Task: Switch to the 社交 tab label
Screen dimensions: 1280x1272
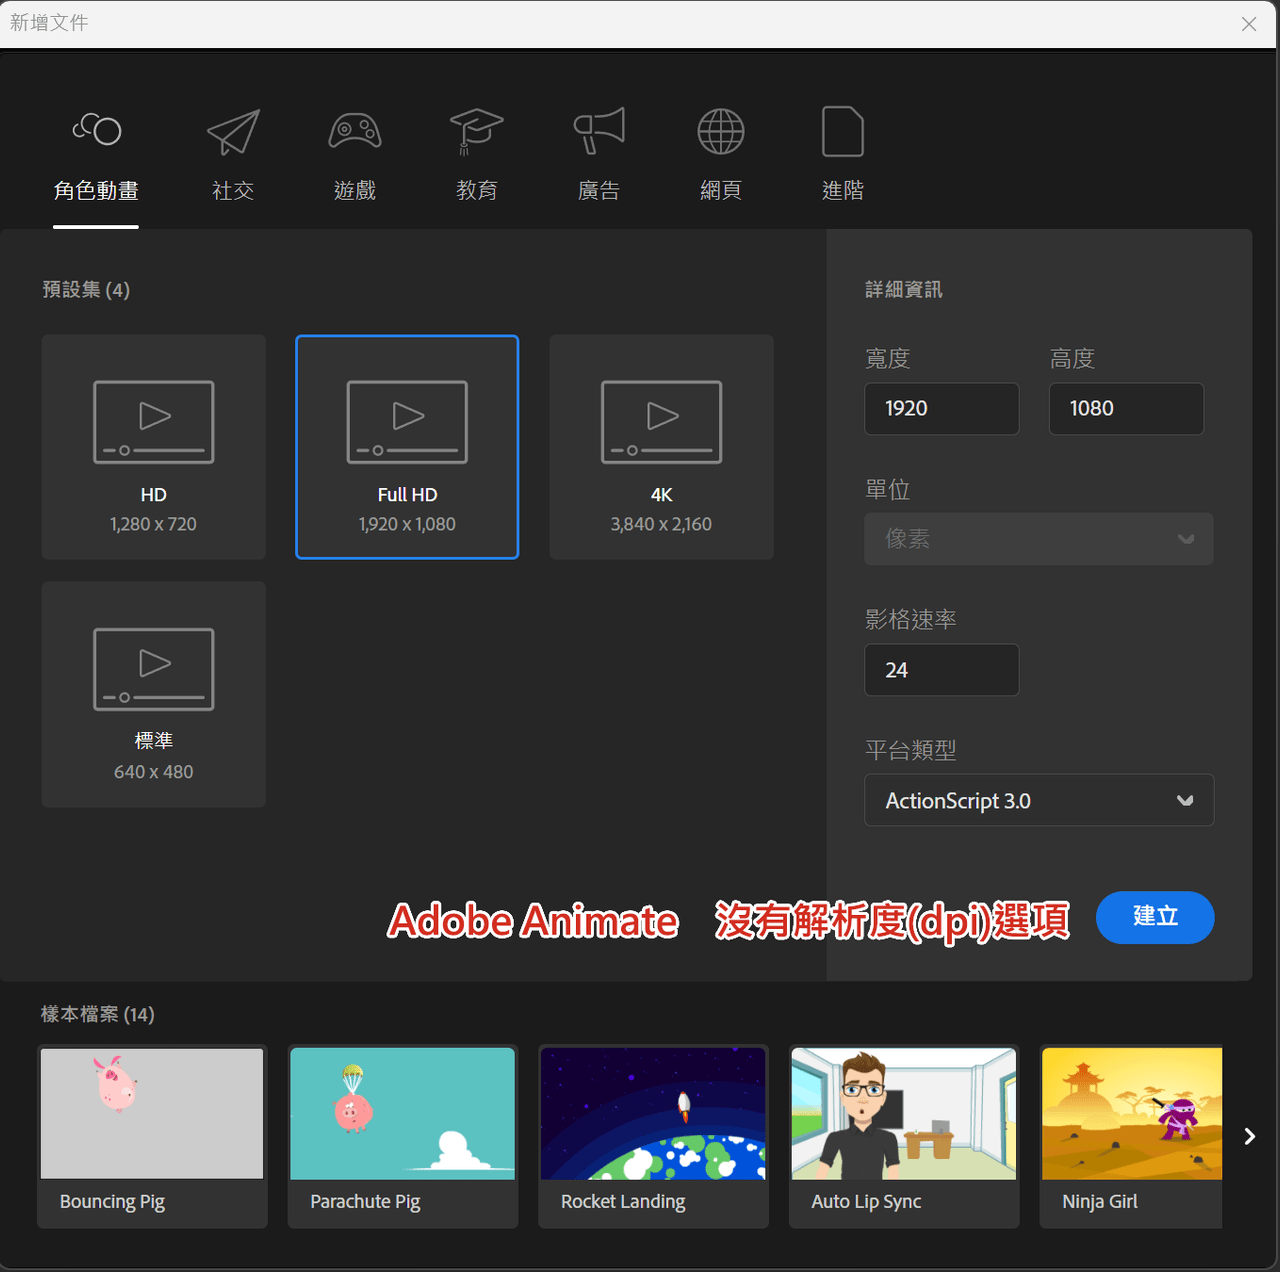Action: tap(233, 190)
